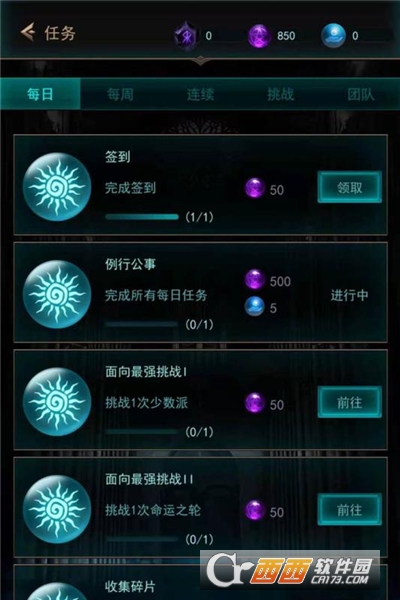This screenshot has width=400, height=600.
Task: Click the dark rune crystal currency icon
Action: 186,36
